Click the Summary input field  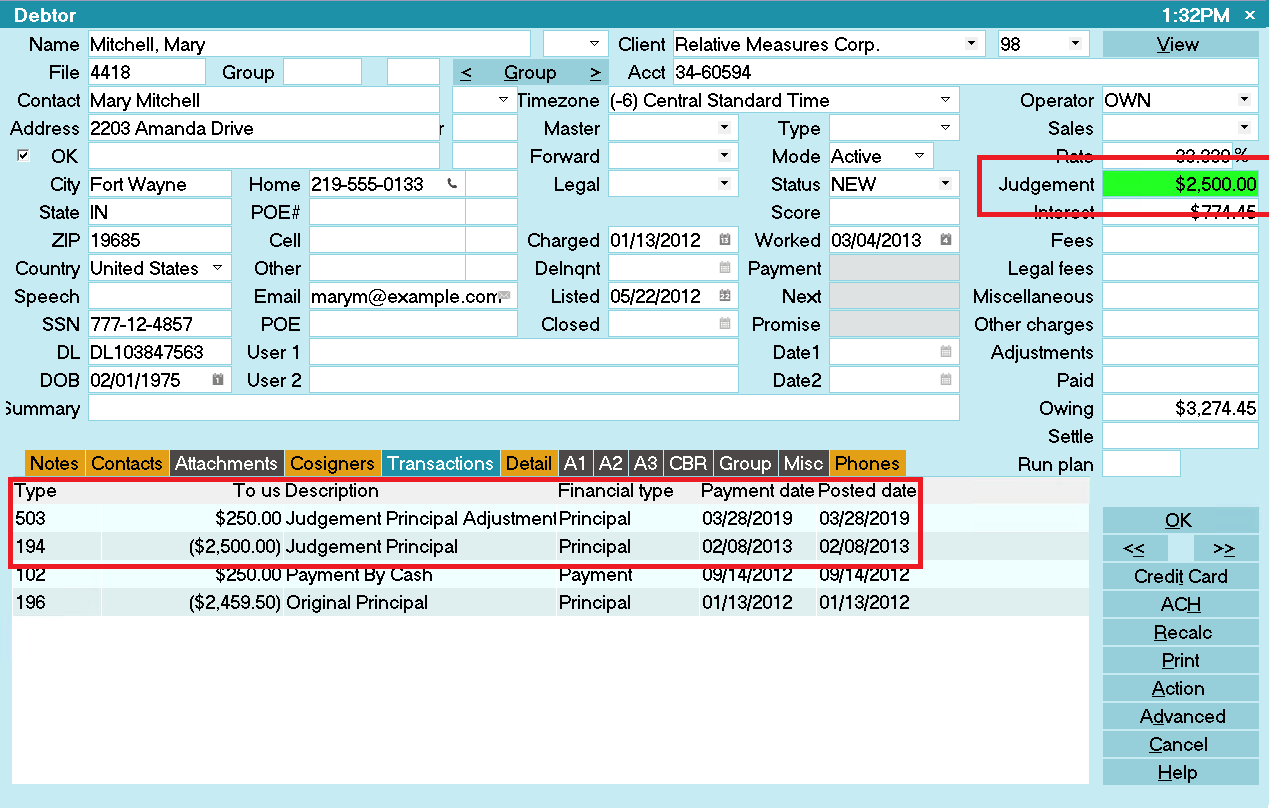(x=523, y=408)
